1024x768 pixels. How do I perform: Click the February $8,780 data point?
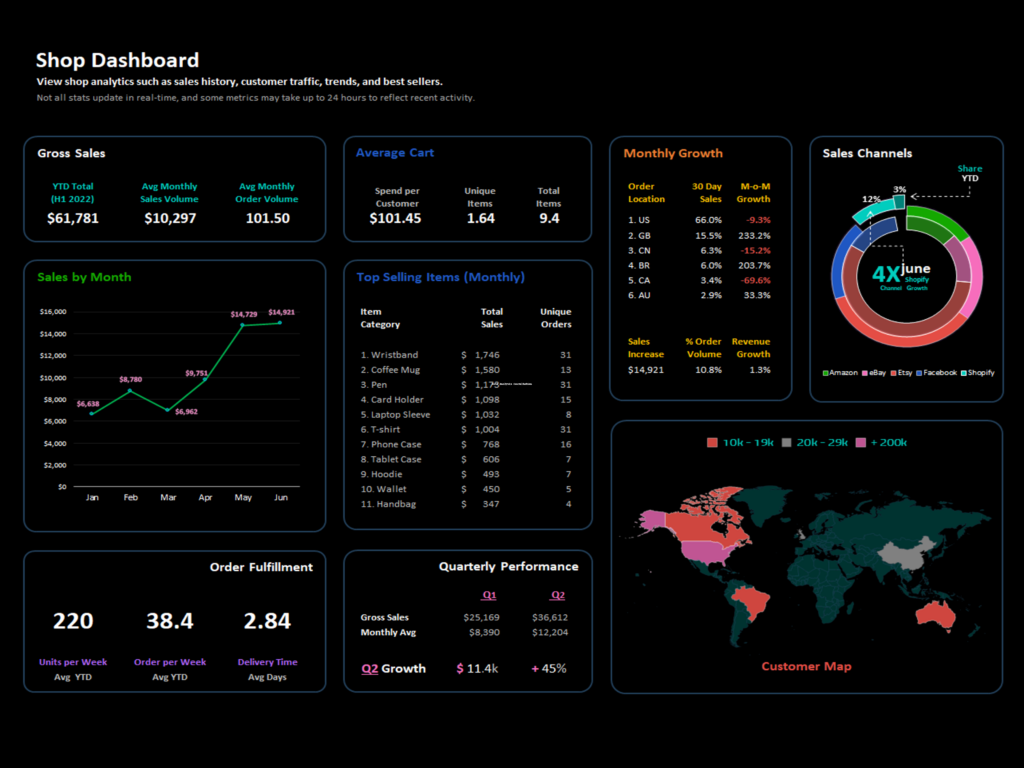coord(130,391)
